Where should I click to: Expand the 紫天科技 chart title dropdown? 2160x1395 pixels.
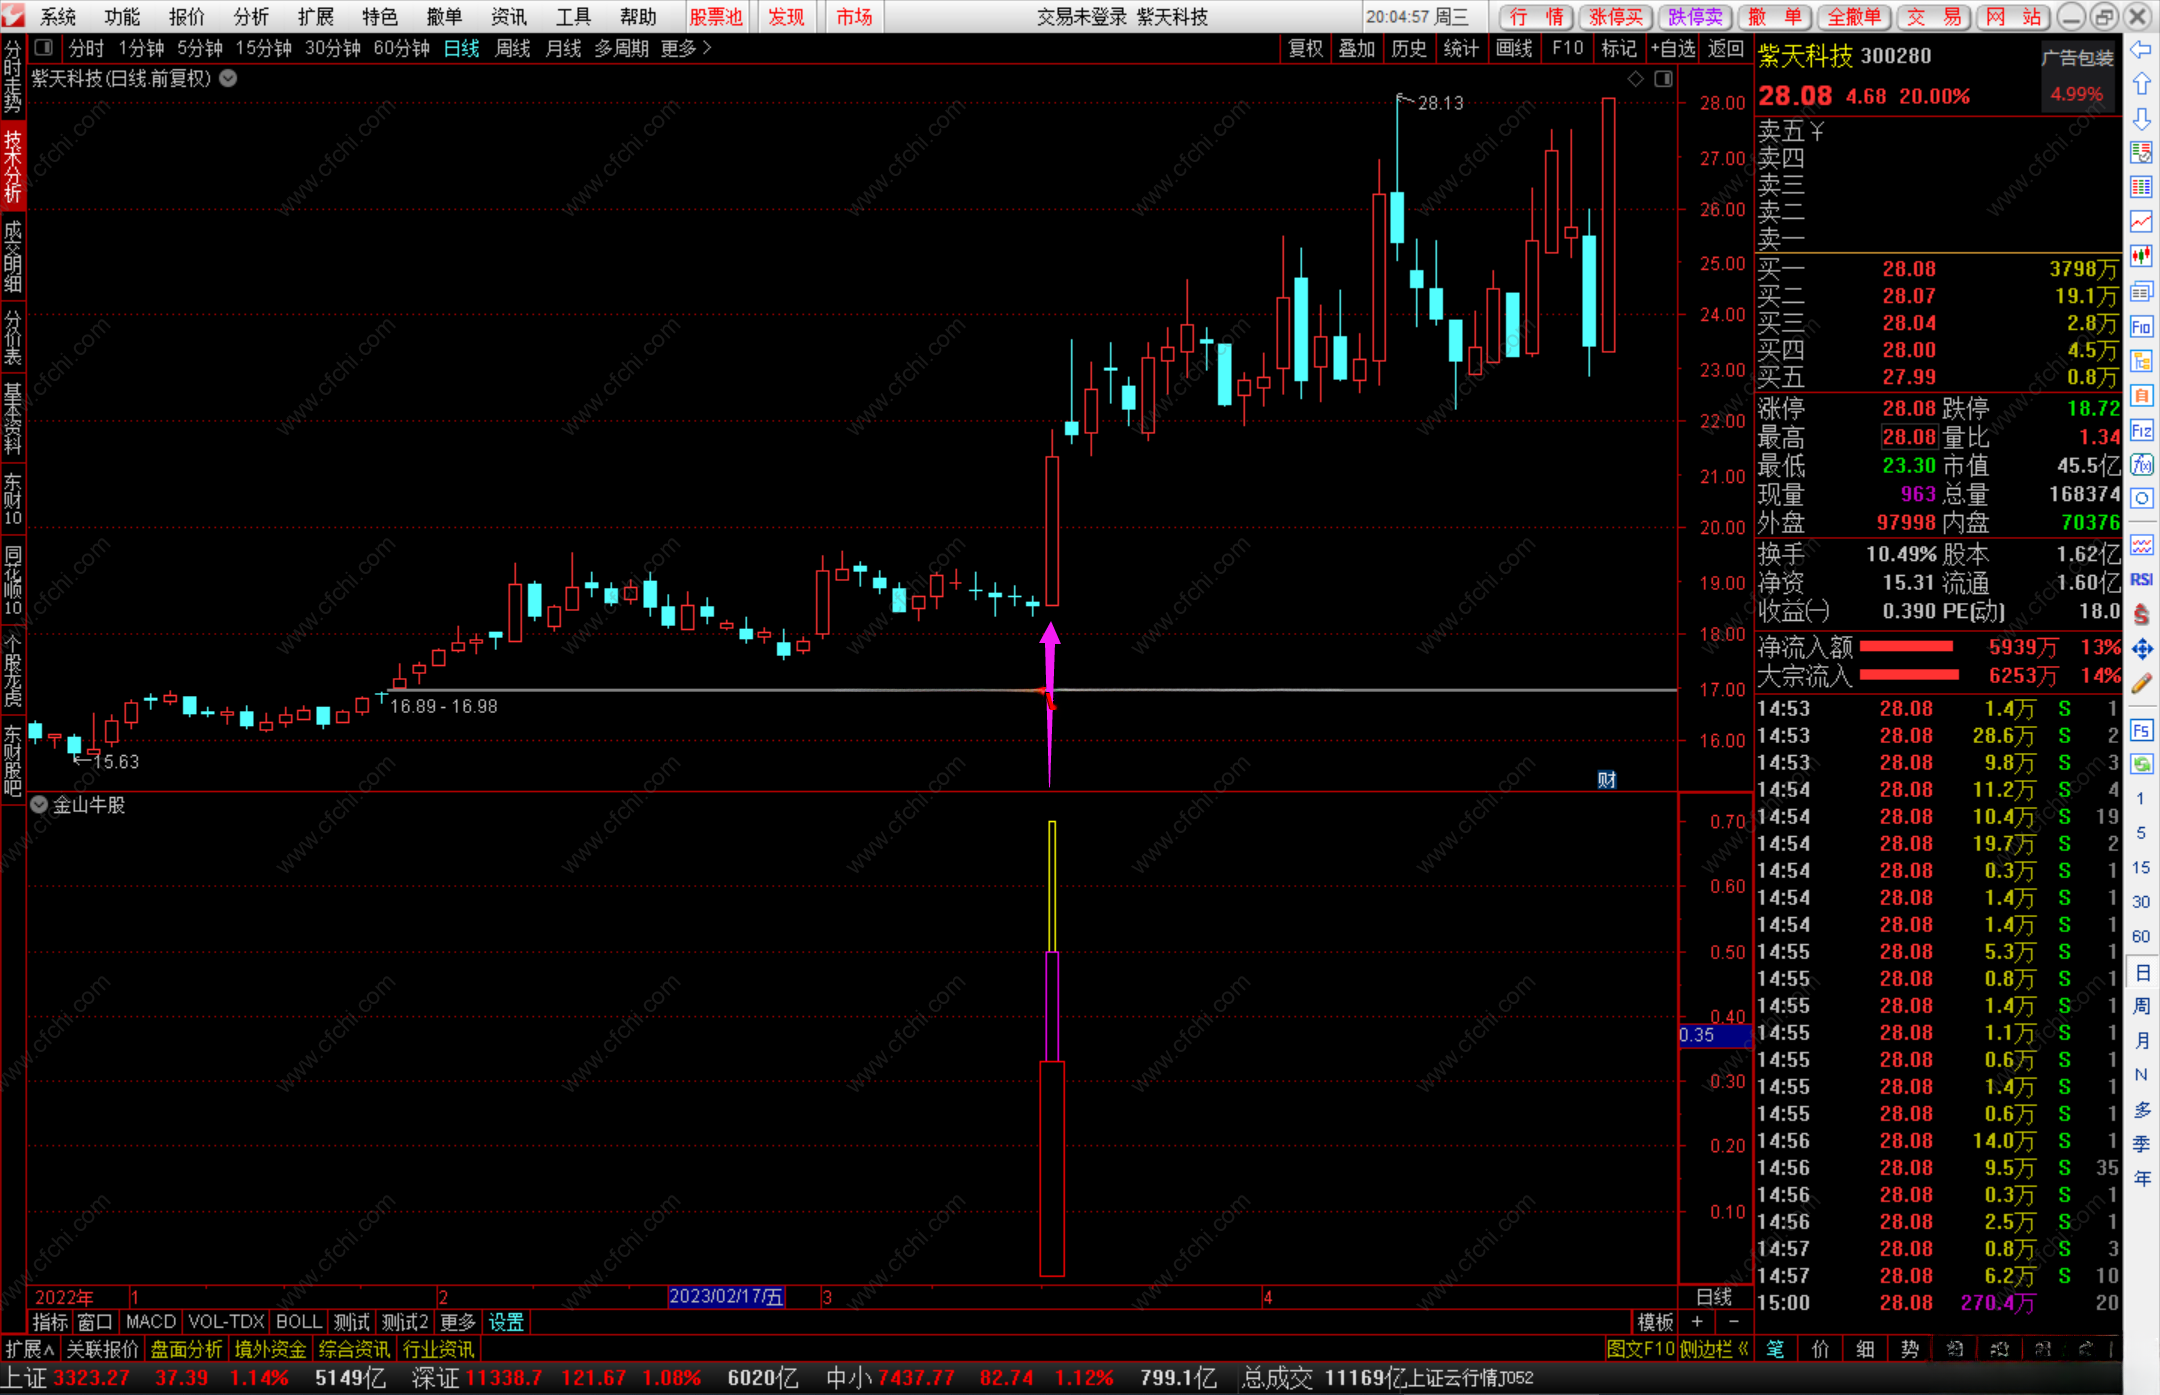[229, 78]
